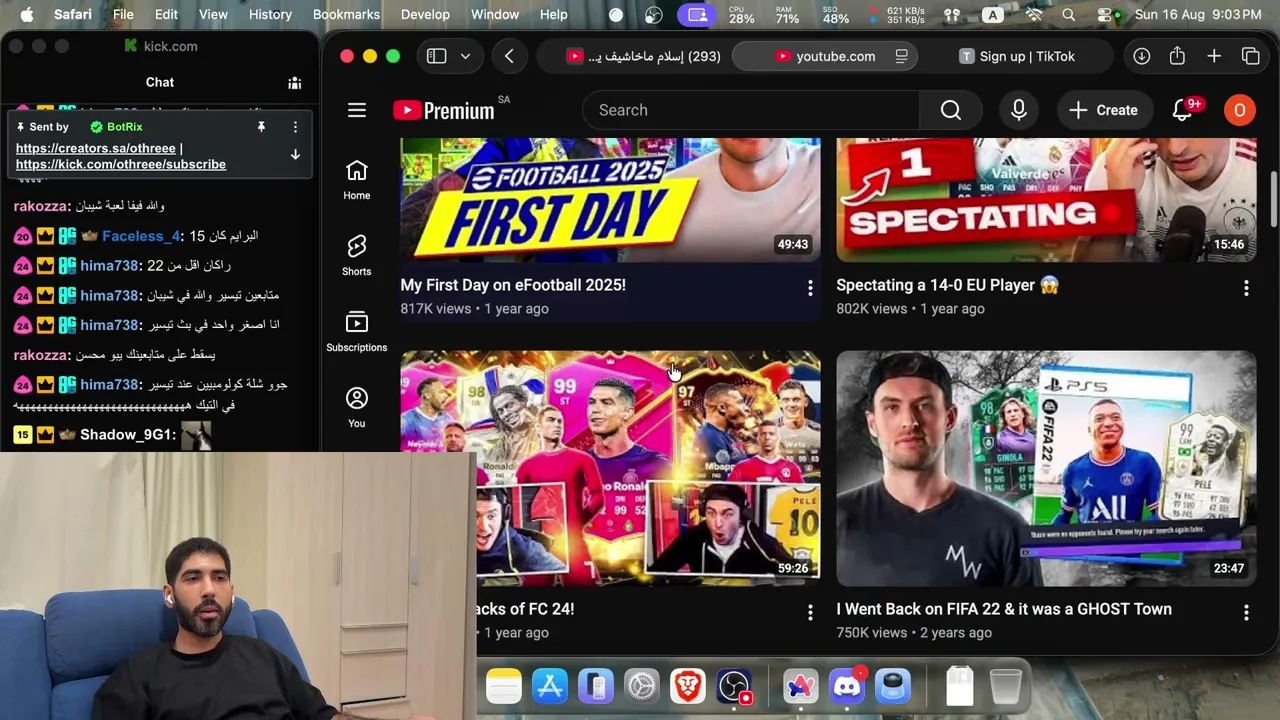Click in the YouTube Search field

[750, 110]
